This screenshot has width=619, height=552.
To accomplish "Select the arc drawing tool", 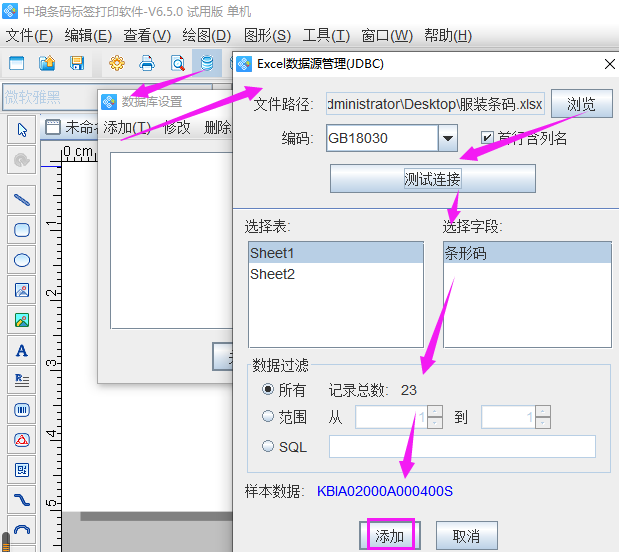I will tap(22, 530).
